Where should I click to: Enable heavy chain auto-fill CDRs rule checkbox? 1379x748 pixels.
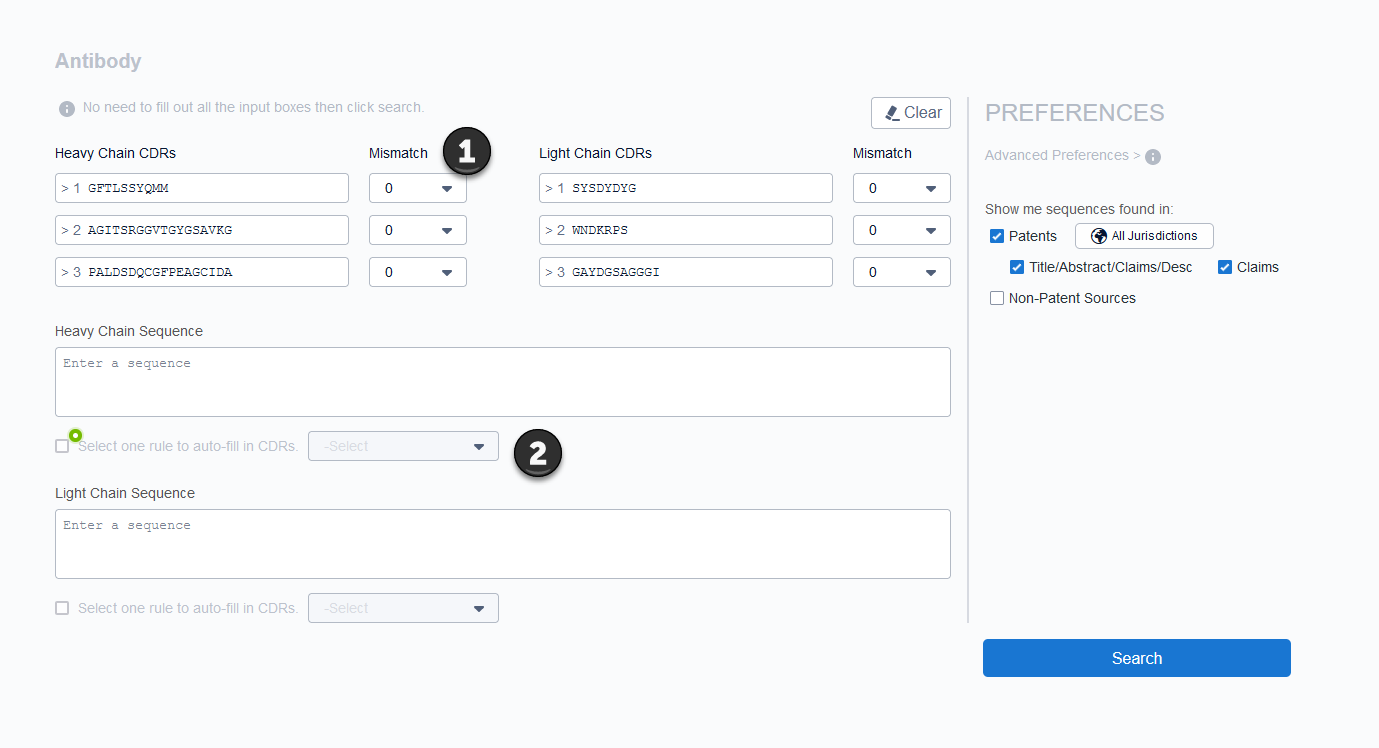62,446
